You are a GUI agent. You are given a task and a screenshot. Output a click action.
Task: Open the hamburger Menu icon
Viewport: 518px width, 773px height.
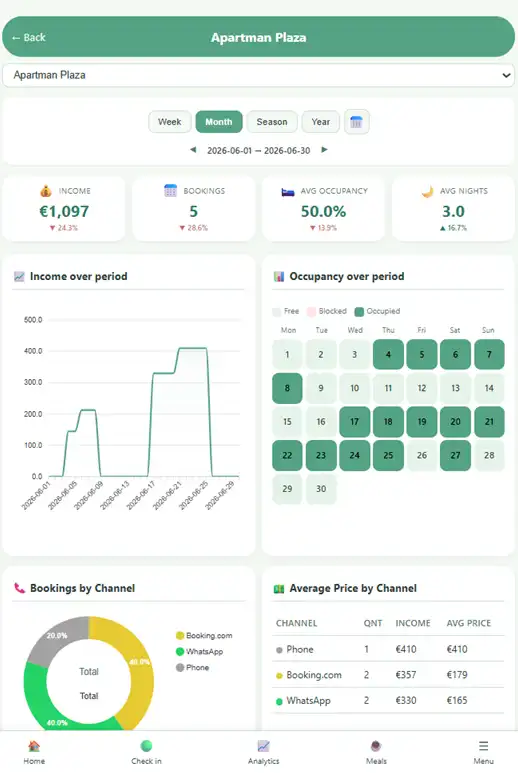483,752
